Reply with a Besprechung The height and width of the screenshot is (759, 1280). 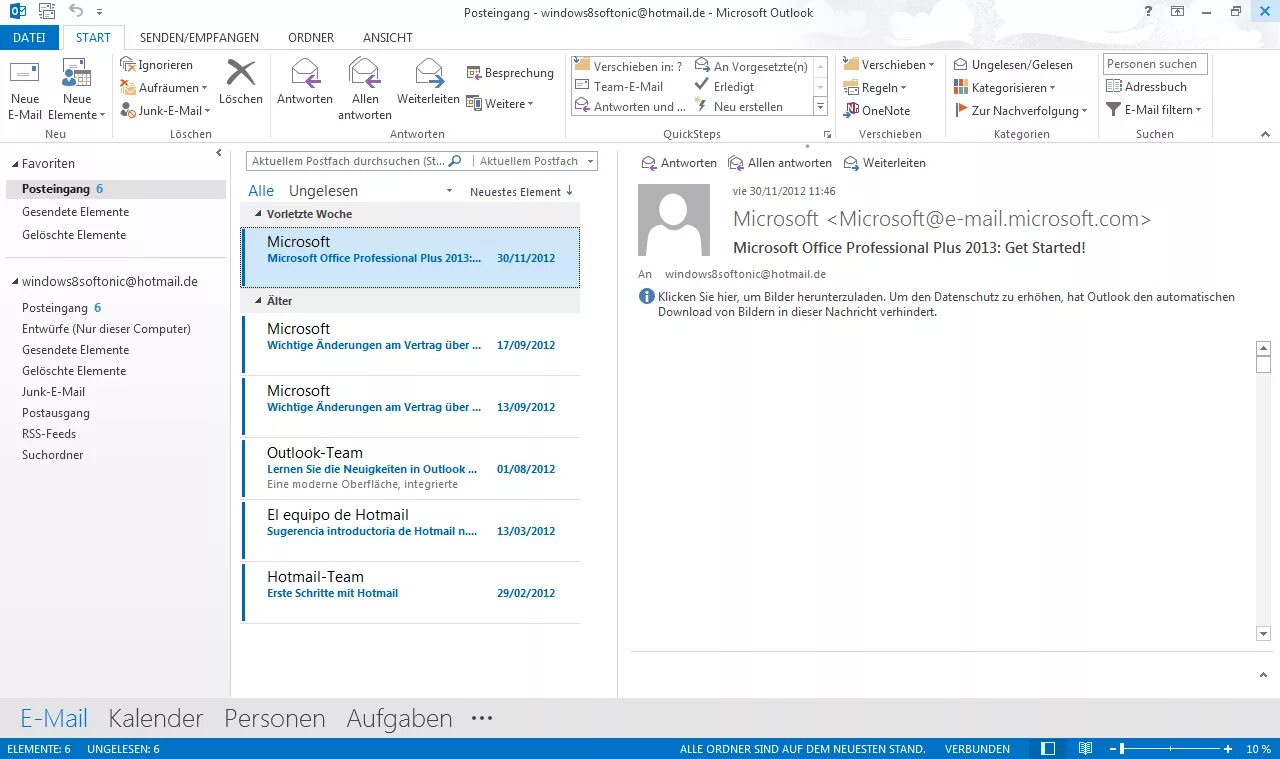510,73
